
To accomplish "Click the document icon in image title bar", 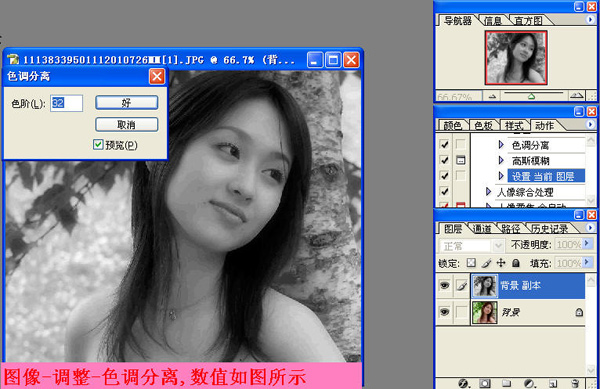I will click(x=13, y=60).
